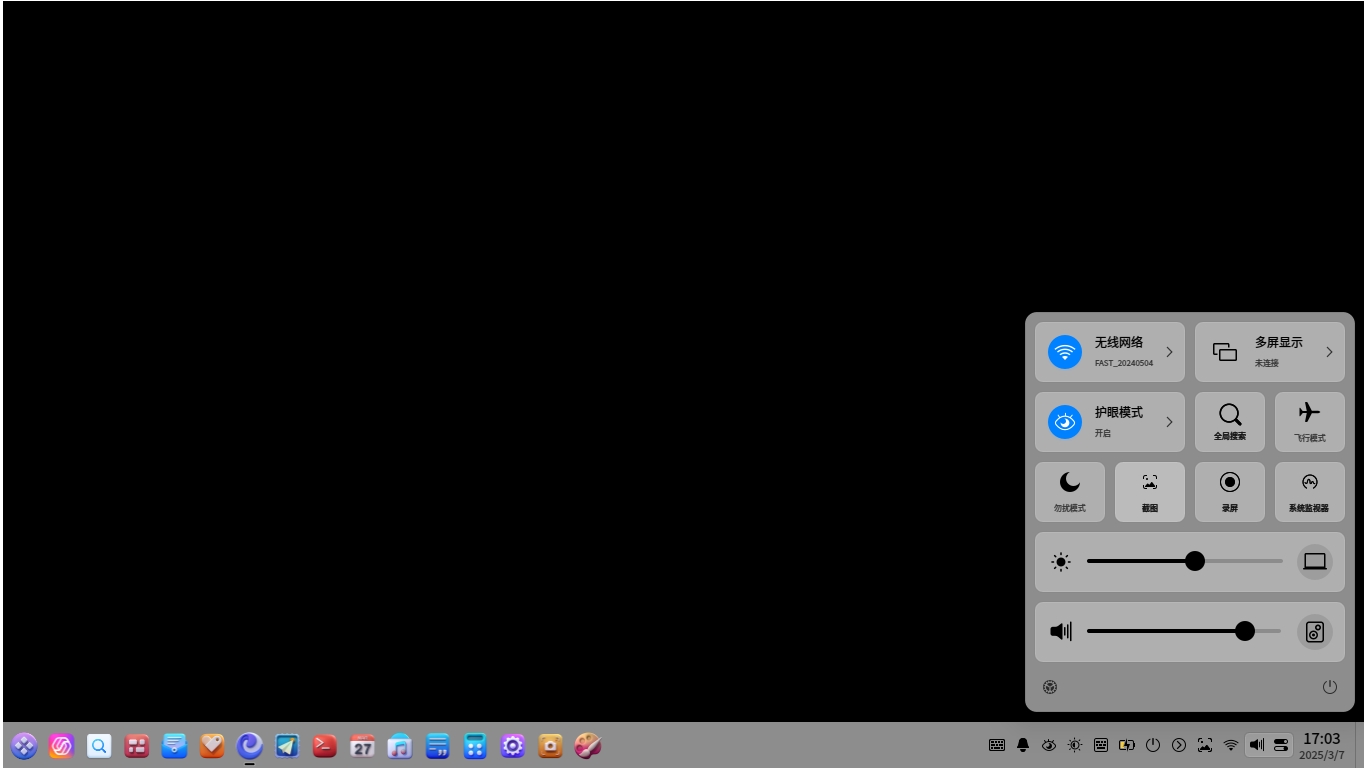Open the red multitasking view dock icon
1366x768 pixels.
coord(137,745)
